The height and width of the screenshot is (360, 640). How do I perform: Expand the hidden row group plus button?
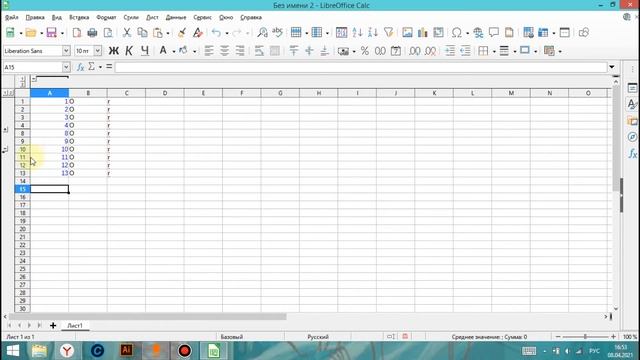(x=5, y=129)
